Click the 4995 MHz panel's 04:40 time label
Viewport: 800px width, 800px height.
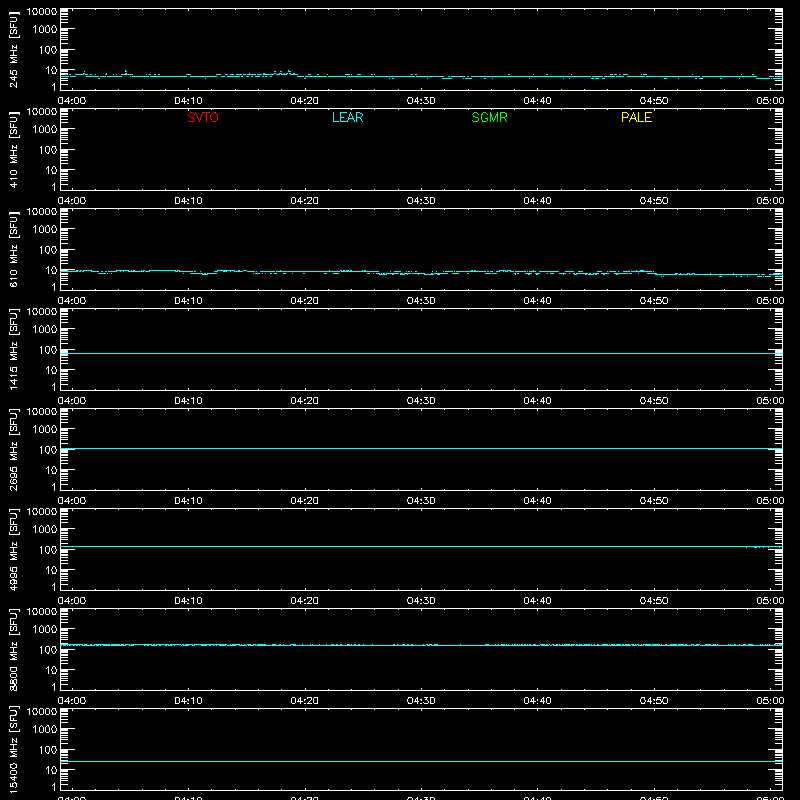click(537, 601)
